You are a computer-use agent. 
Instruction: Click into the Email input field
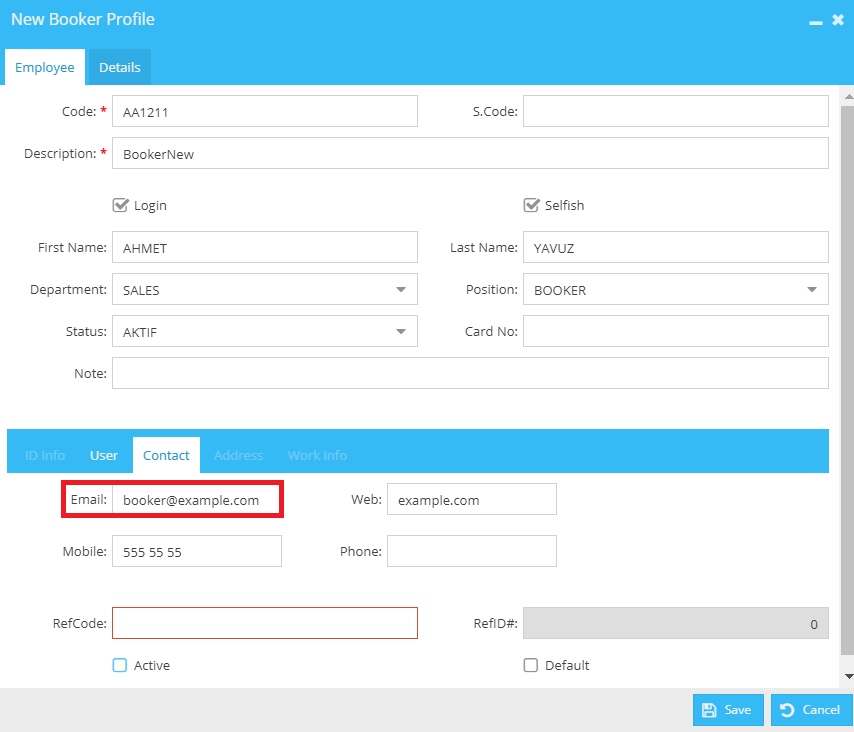(x=197, y=499)
